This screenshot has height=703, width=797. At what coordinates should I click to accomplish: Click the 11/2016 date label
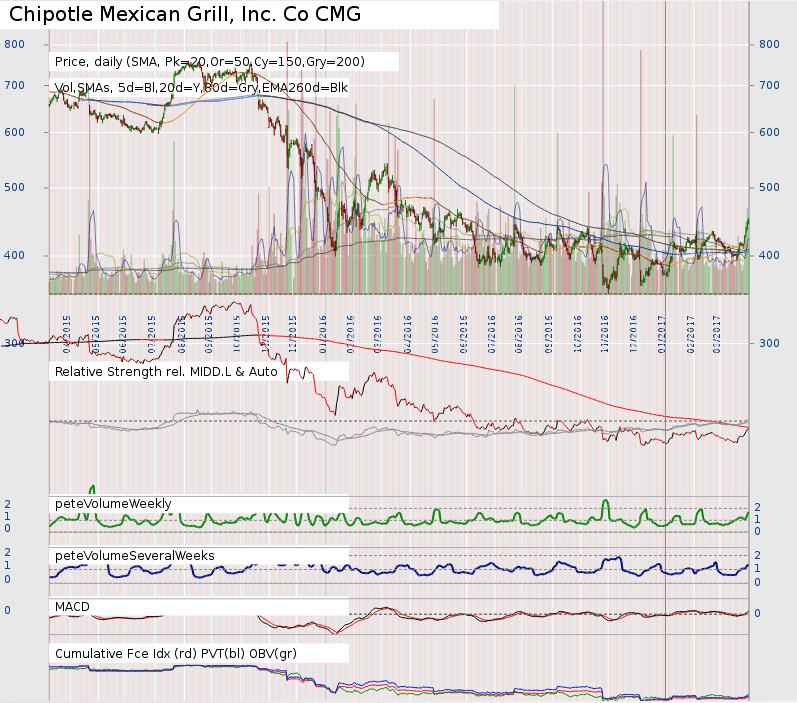click(605, 334)
